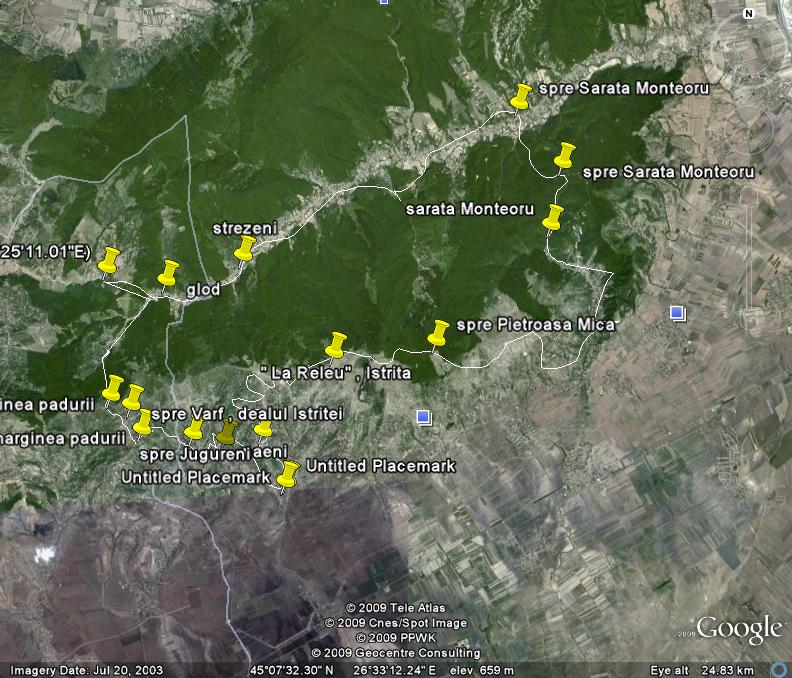
Task: Click the '© 2009 Tele Atlas' attribution
Action: tap(396, 608)
